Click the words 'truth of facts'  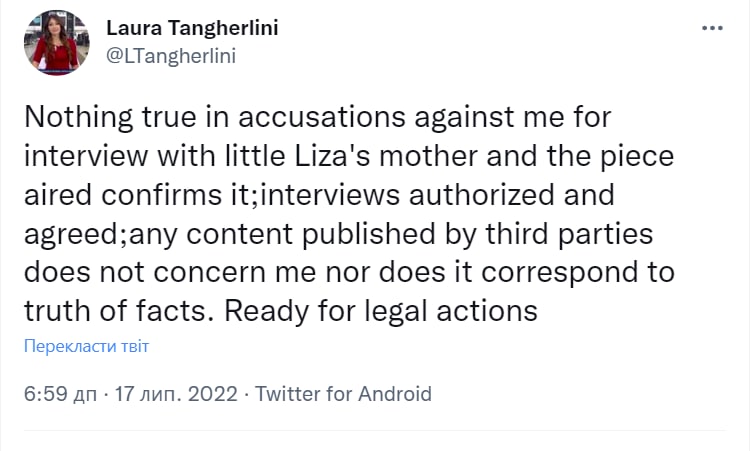pos(118,311)
